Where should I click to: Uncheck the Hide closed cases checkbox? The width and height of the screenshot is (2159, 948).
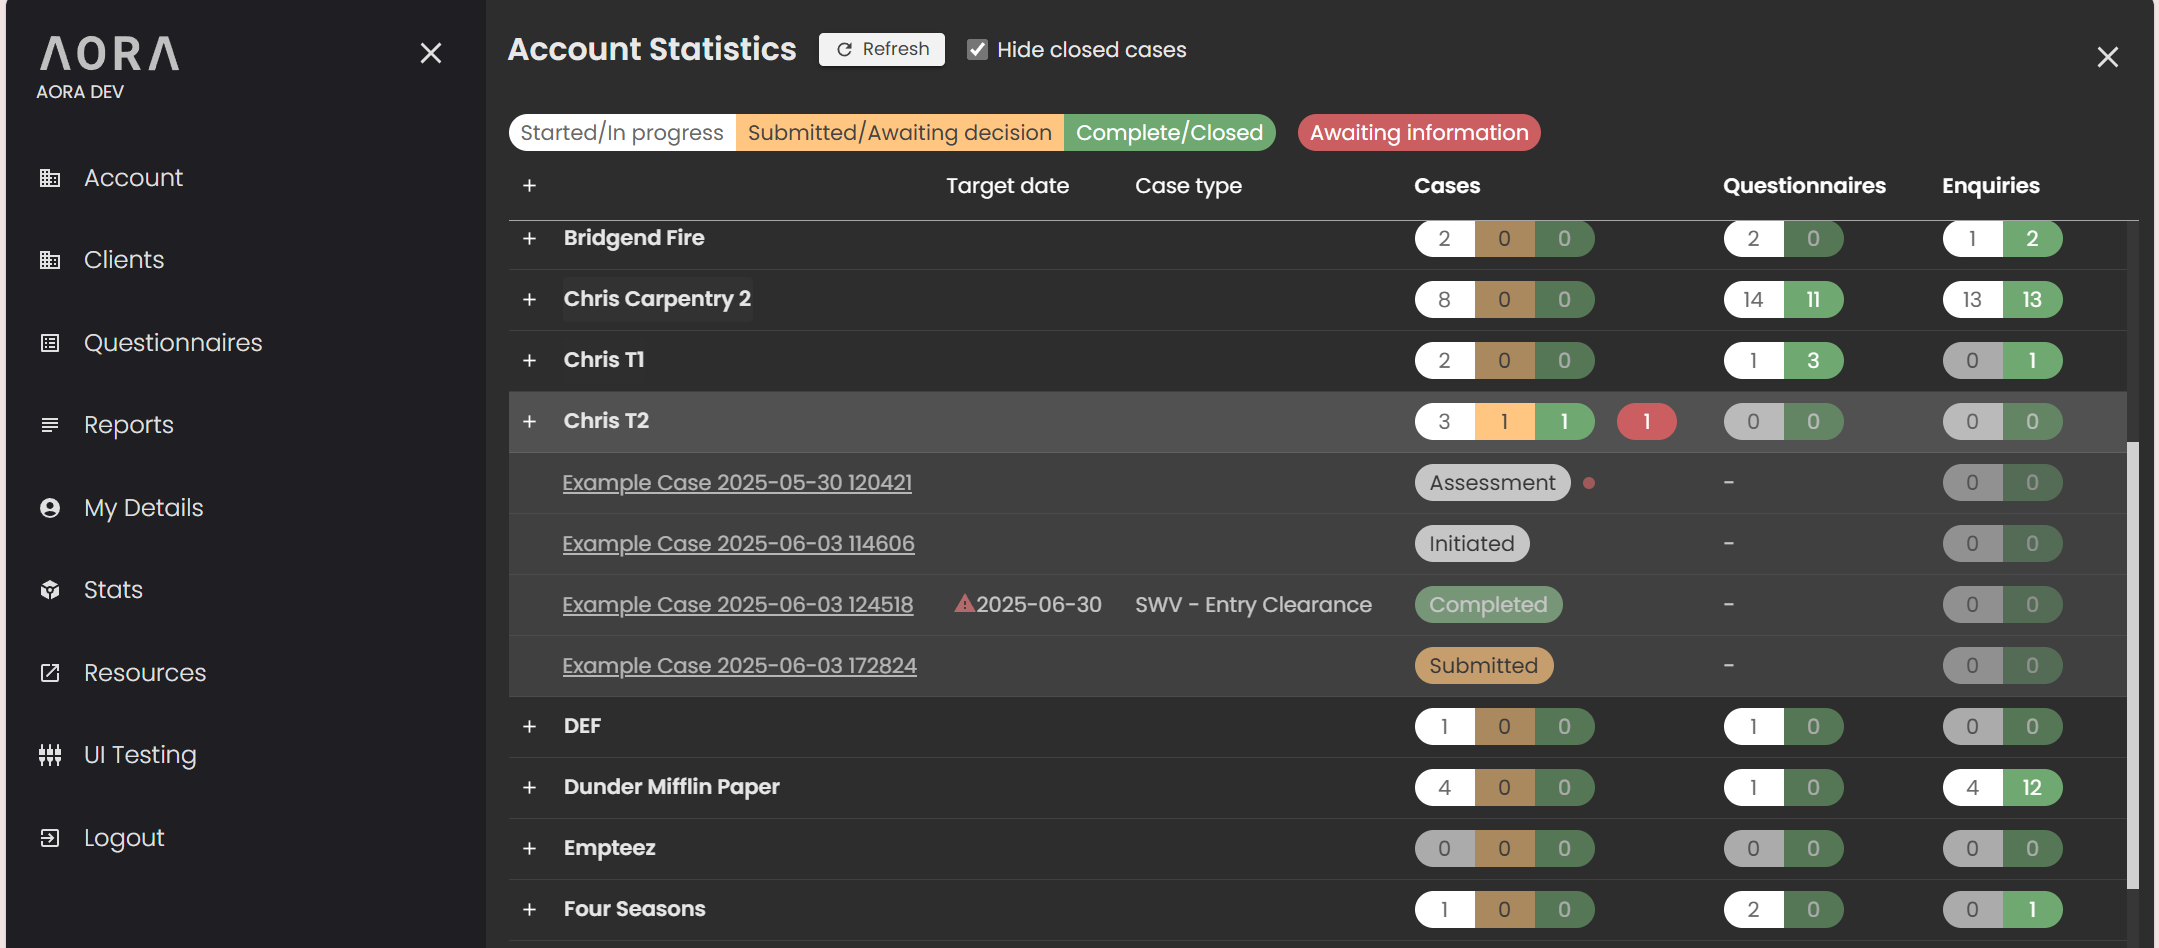click(976, 48)
